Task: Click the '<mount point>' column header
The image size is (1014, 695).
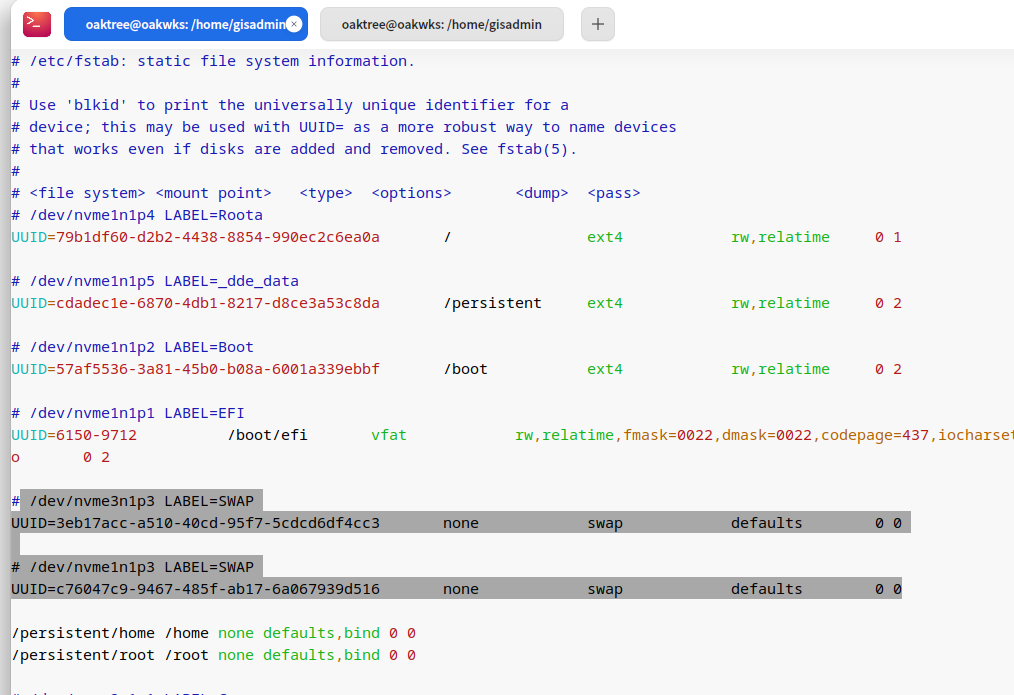Action: point(213,193)
